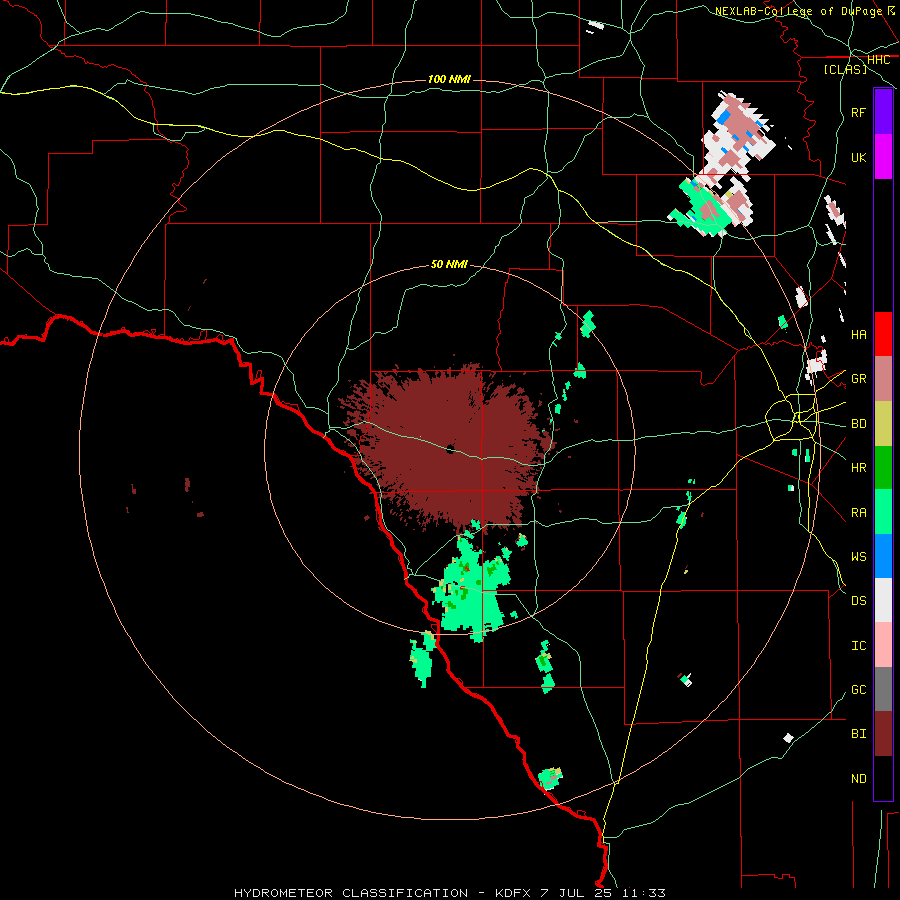Click the RF purple legend swatch
Viewport: 900px width, 900px height.
click(883, 112)
